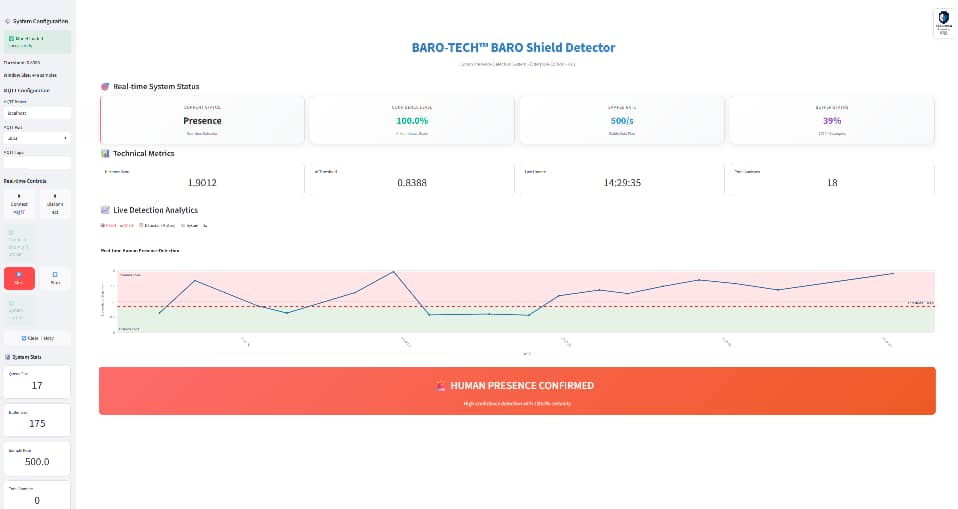This screenshot has width=958, height=509.
Task: Click the Live Detection Analytics chart icon
Action: click(x=106, y=210)
